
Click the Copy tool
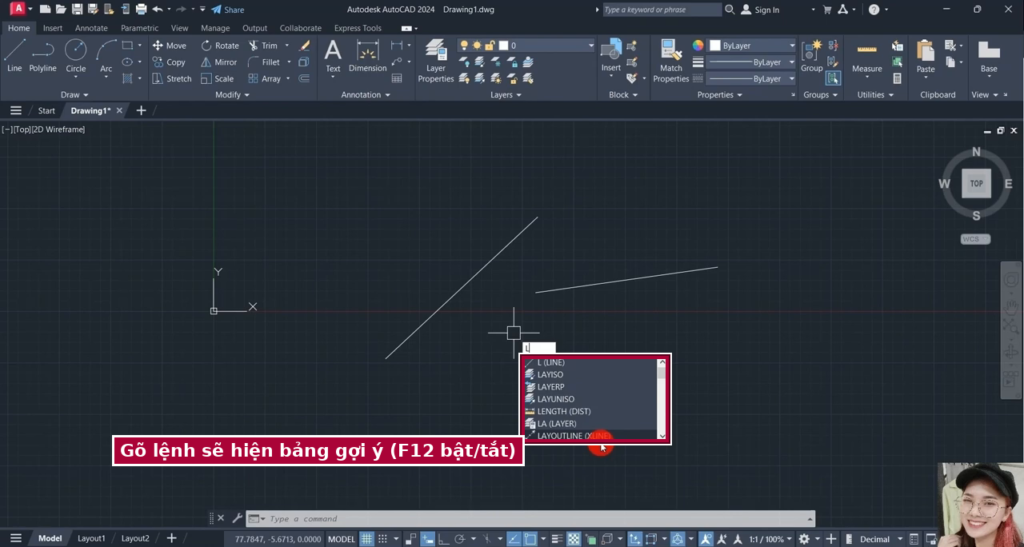click(x=168, y=62)
